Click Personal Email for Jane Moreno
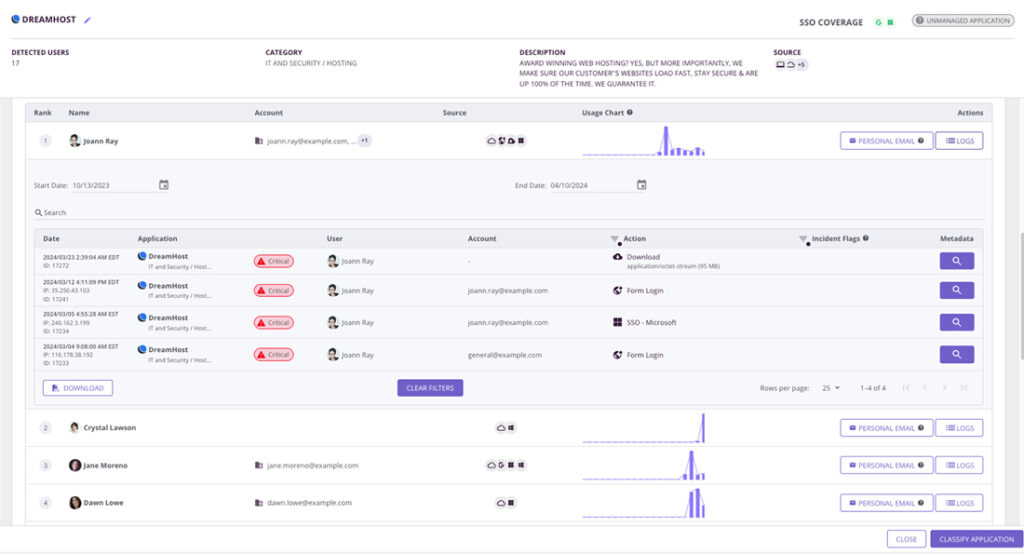 [886, 465]
